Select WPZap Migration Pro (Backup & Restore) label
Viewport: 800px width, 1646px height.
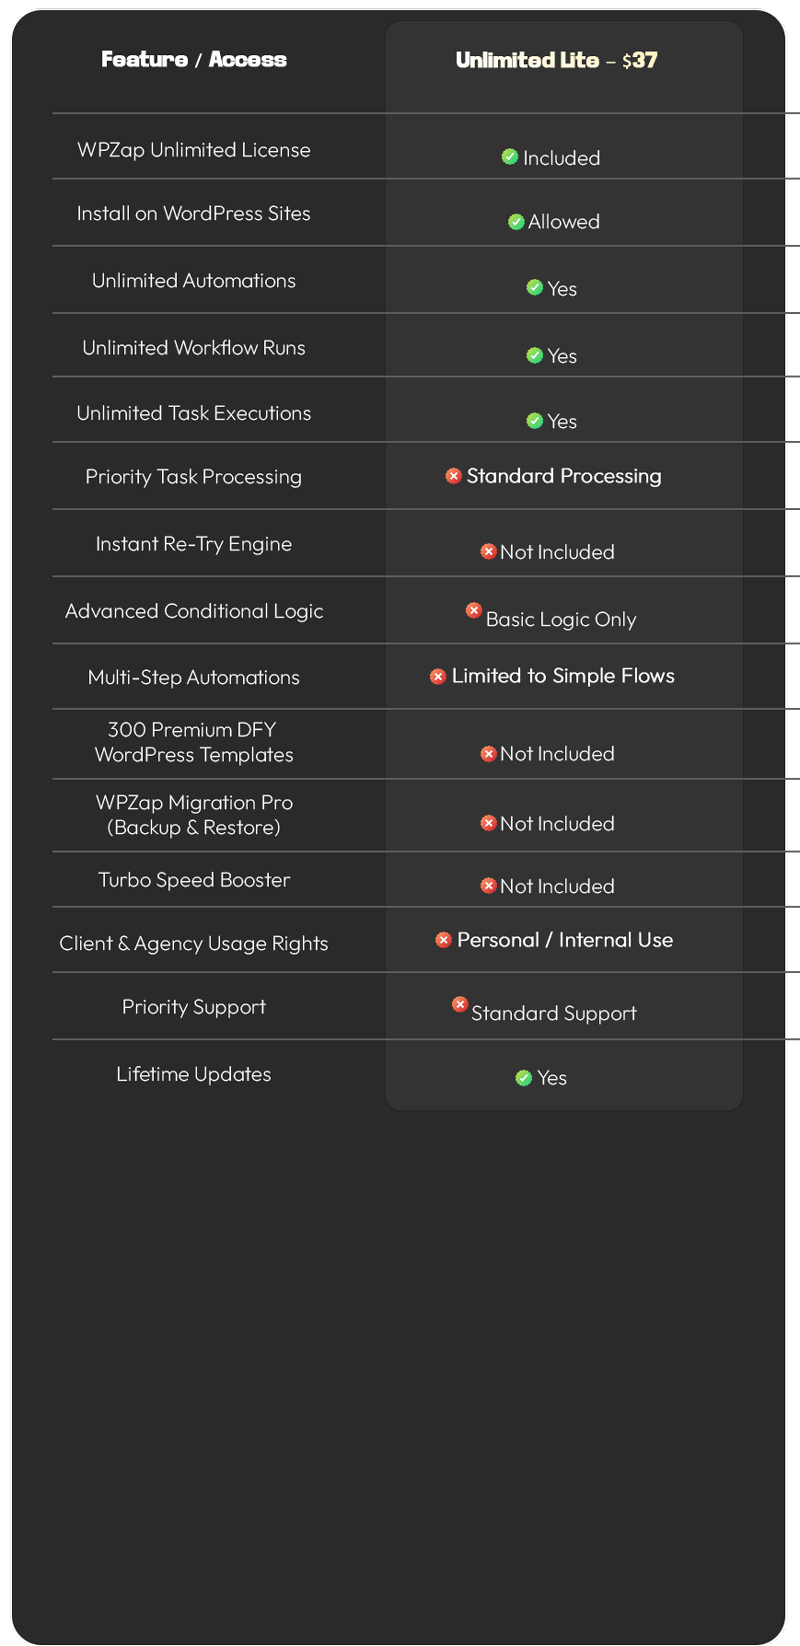[x=194, y=815]
